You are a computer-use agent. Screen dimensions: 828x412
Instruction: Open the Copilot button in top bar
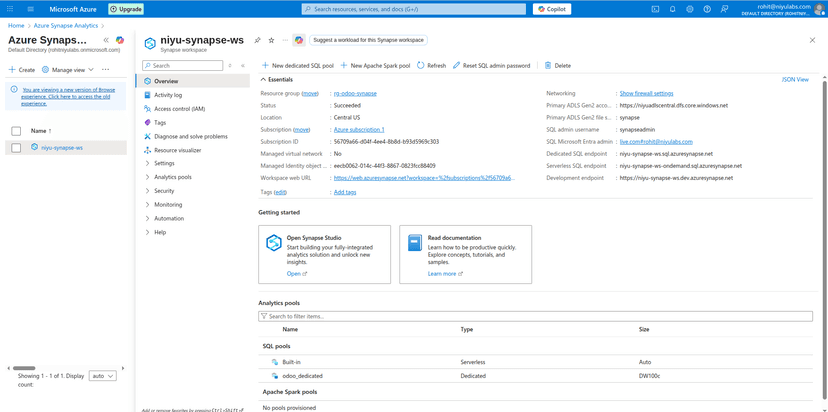(552, 9)
